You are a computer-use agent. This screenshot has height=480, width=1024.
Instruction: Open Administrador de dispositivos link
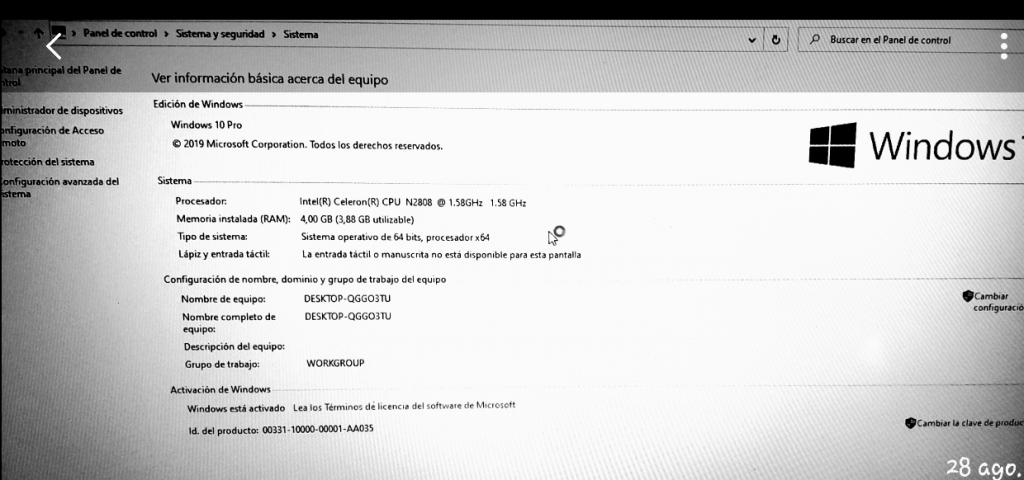61,110
